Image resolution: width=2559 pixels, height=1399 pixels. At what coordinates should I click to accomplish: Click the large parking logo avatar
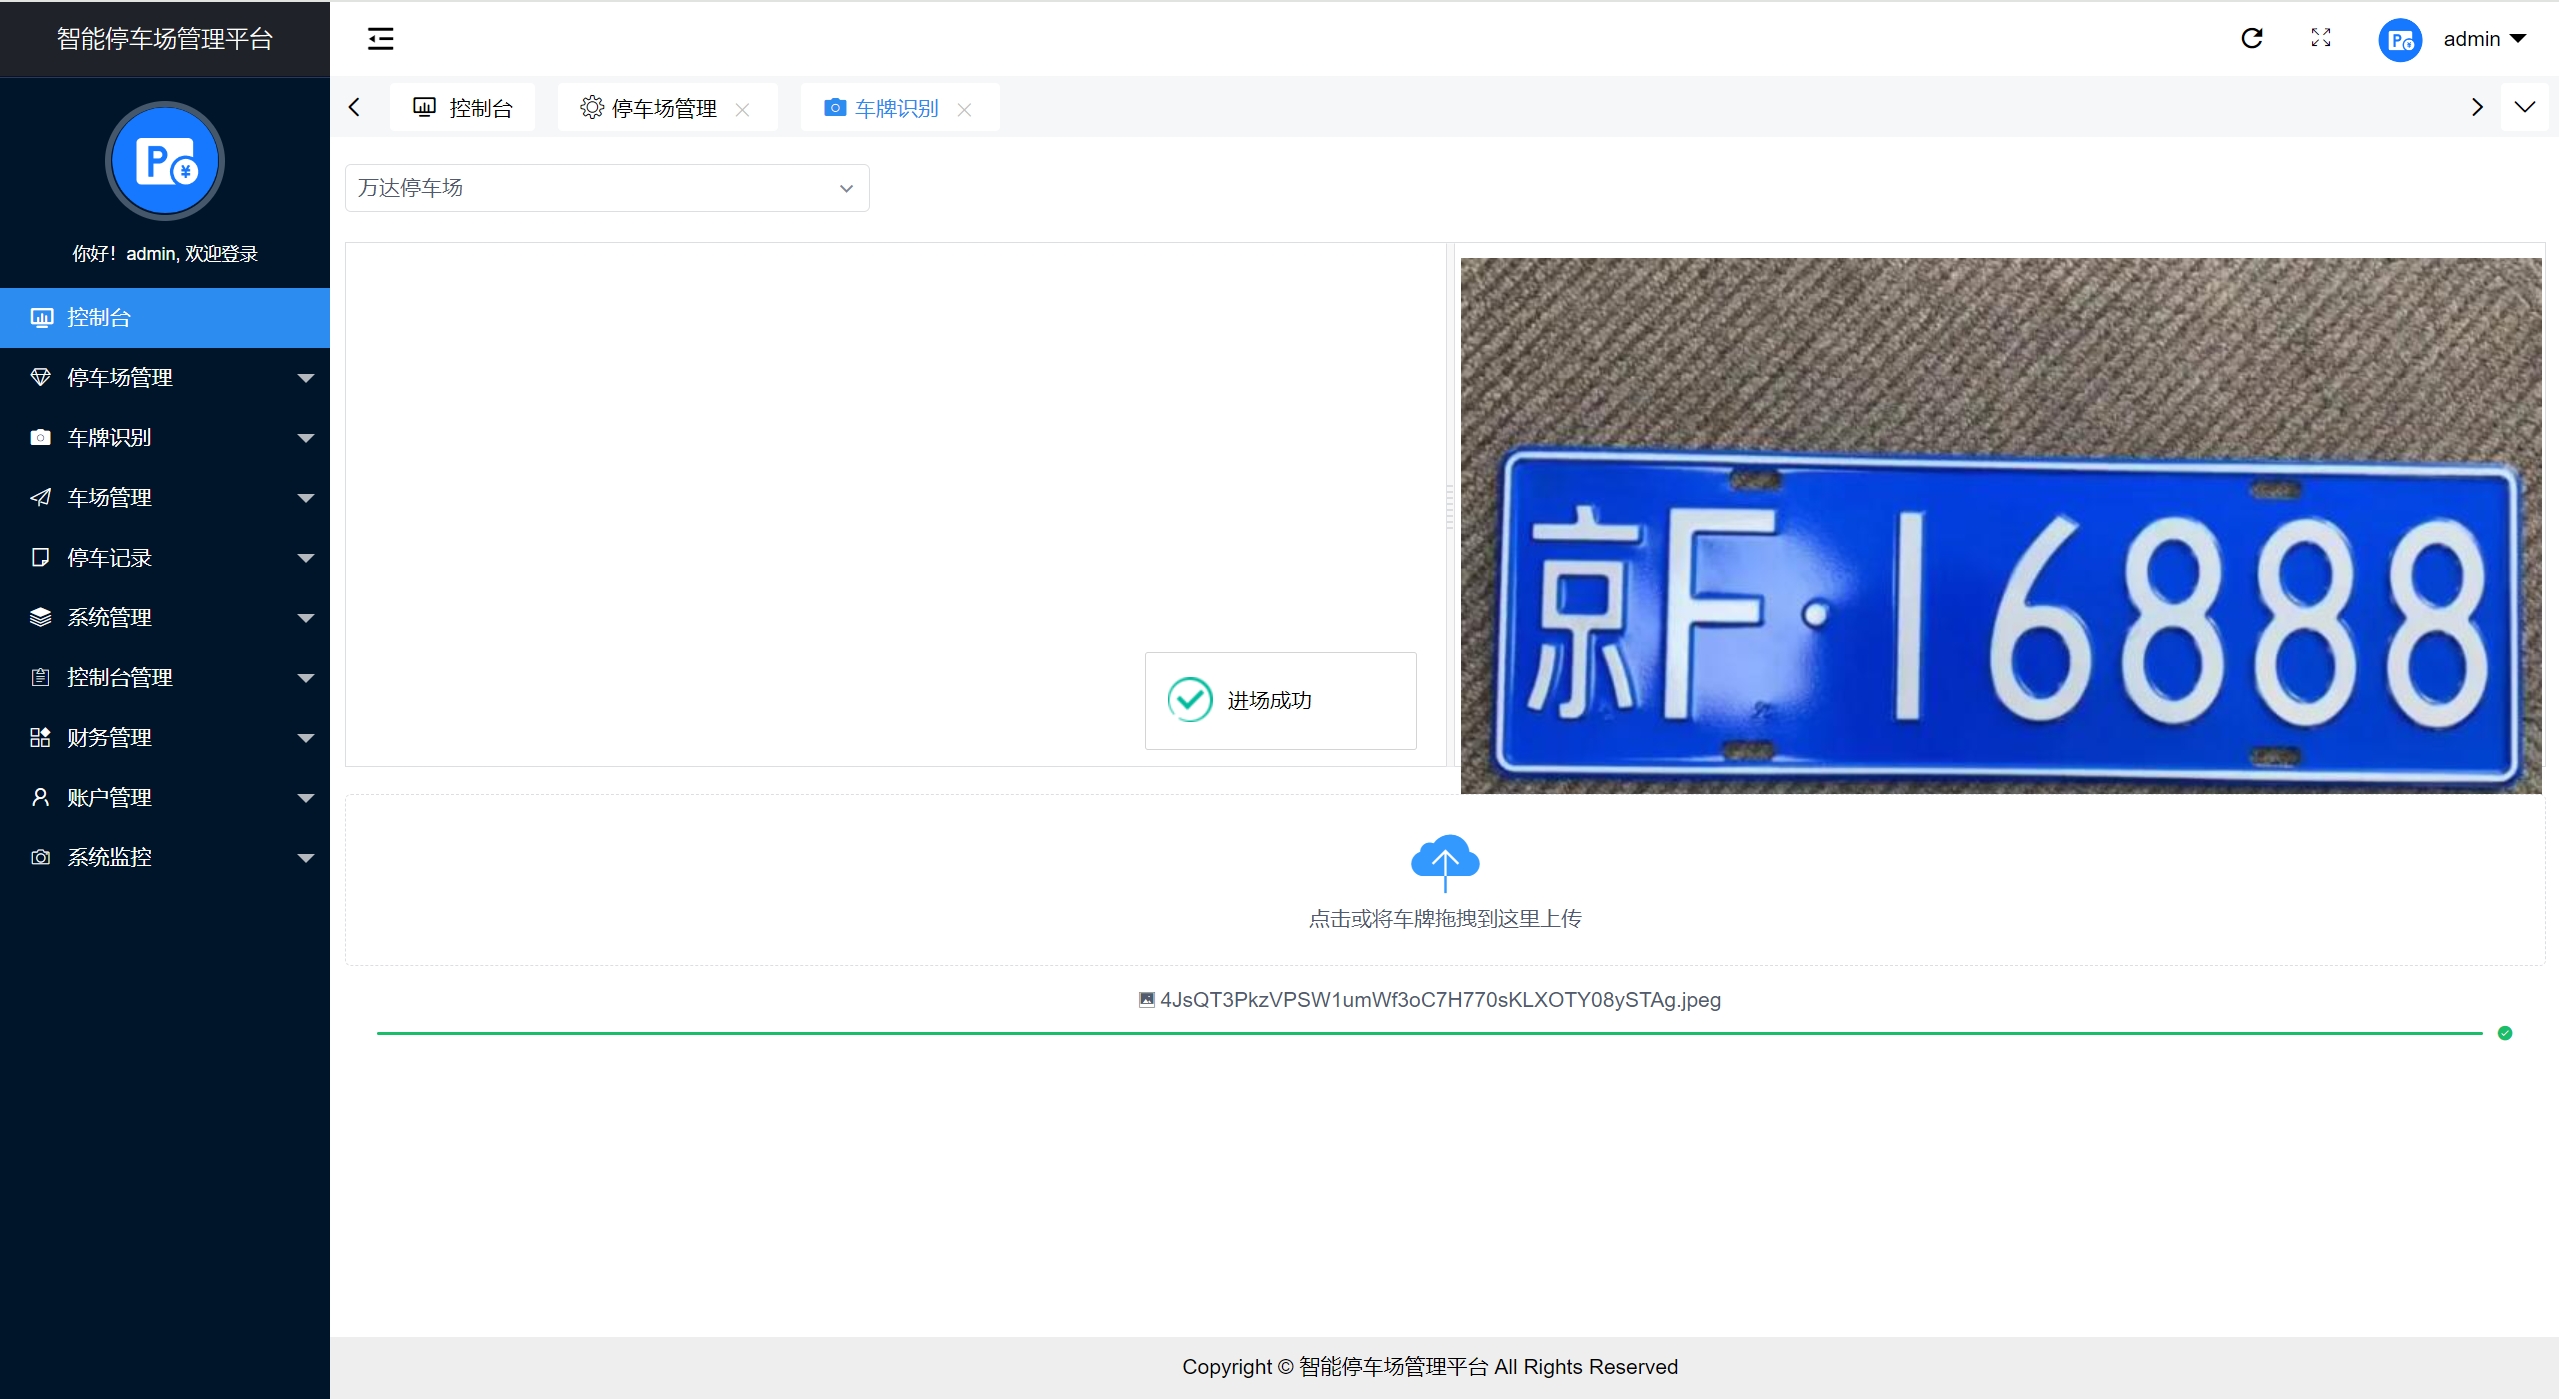(165, 161)
